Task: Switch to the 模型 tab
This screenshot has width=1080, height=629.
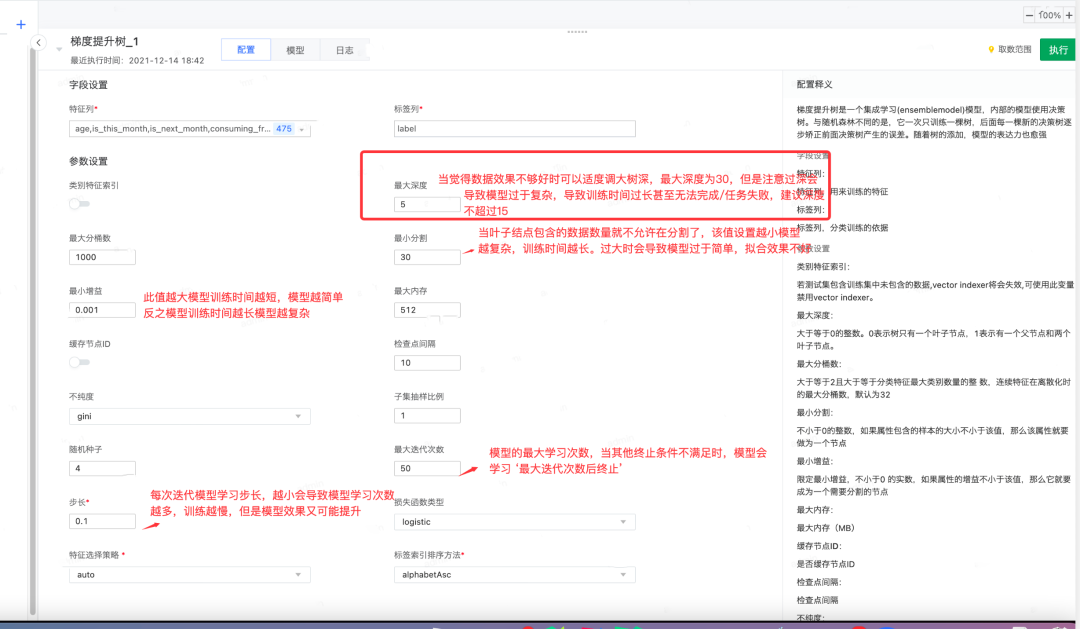Action: (x=296, y=47)
